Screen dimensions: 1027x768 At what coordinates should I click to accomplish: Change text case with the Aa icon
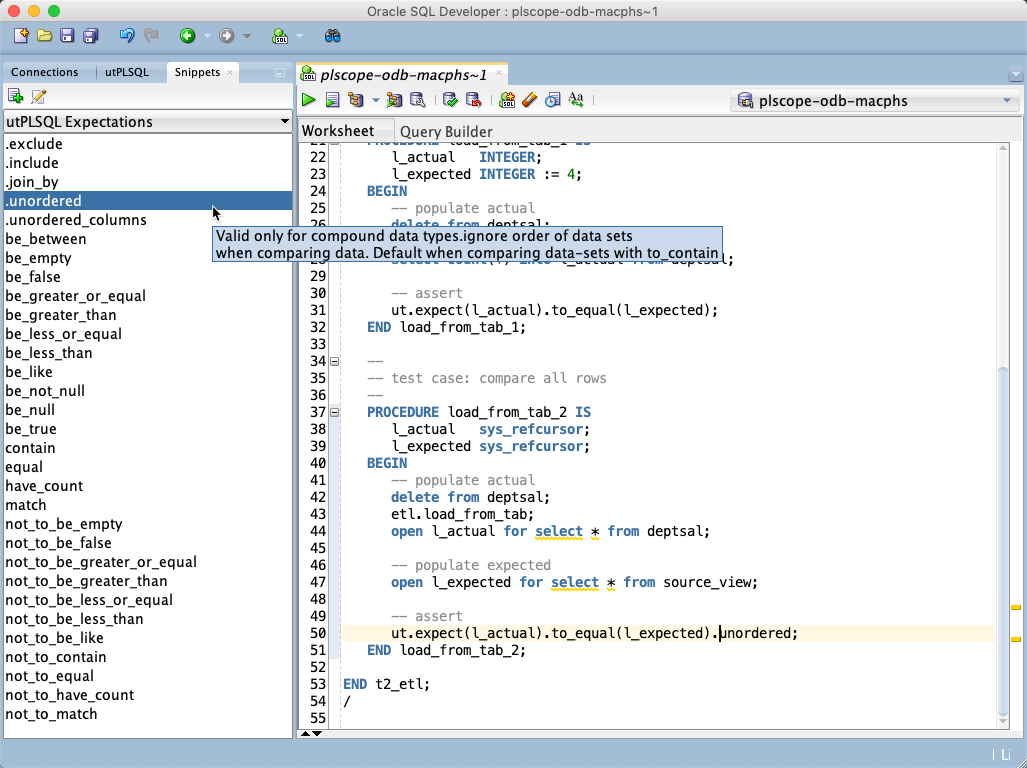(x=576, y=99)
